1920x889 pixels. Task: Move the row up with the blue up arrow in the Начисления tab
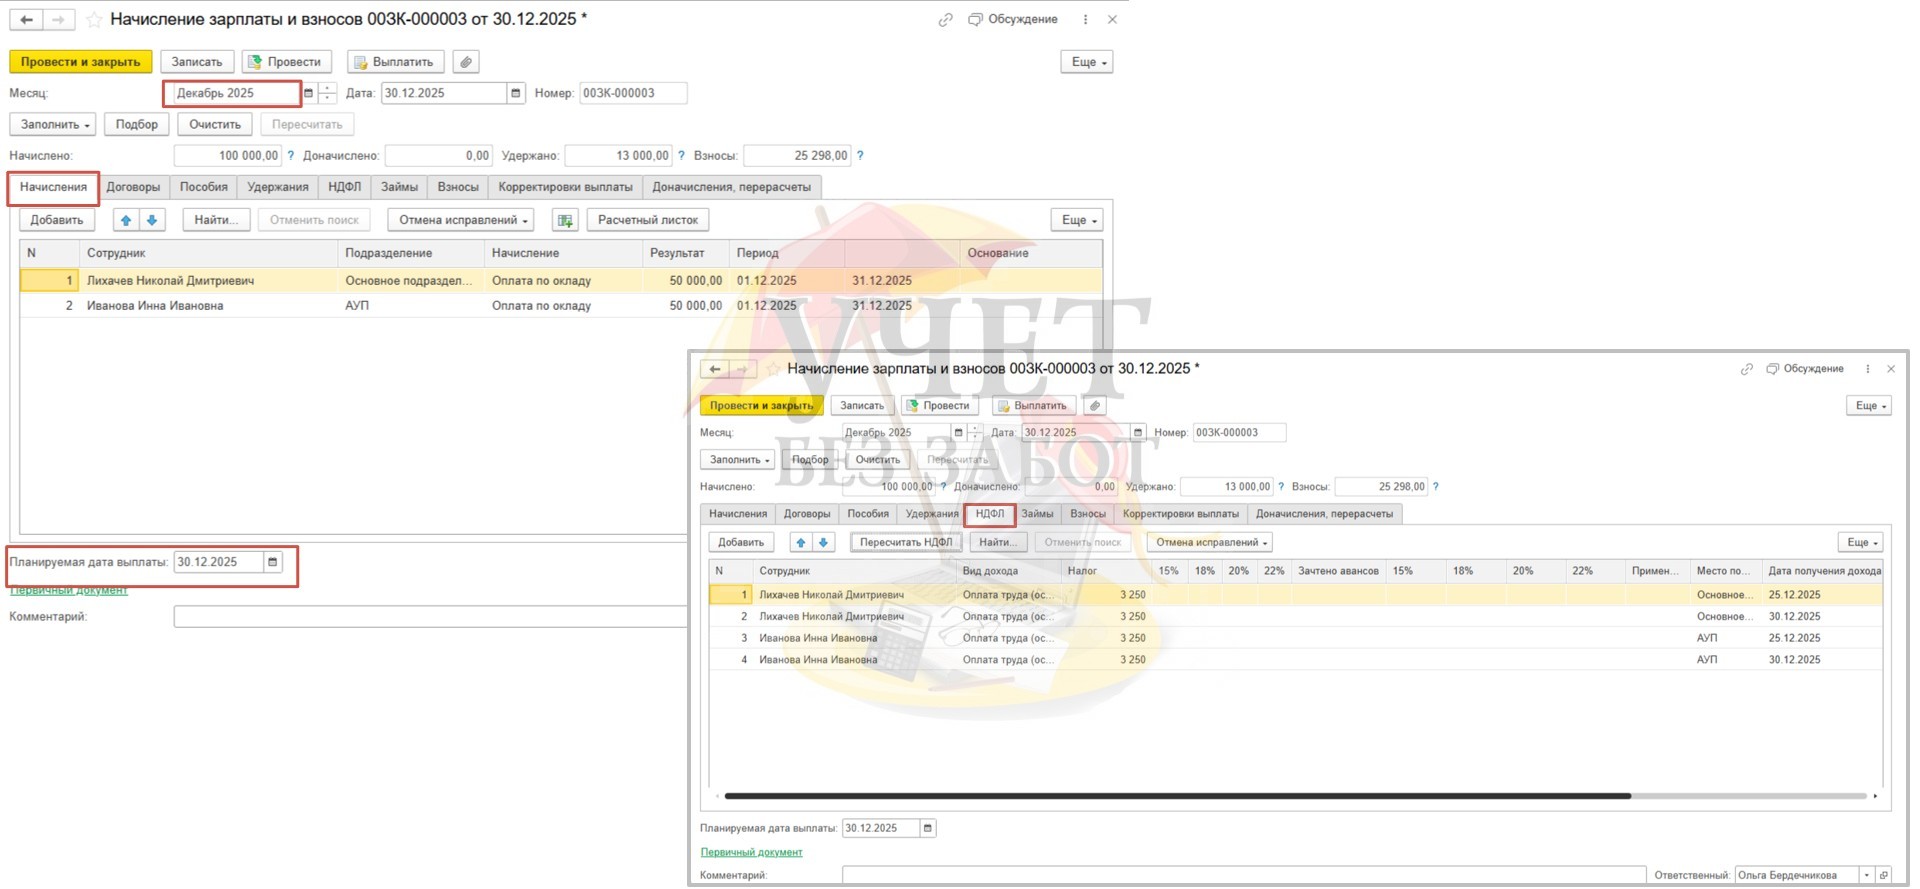(x=126, y=220)
